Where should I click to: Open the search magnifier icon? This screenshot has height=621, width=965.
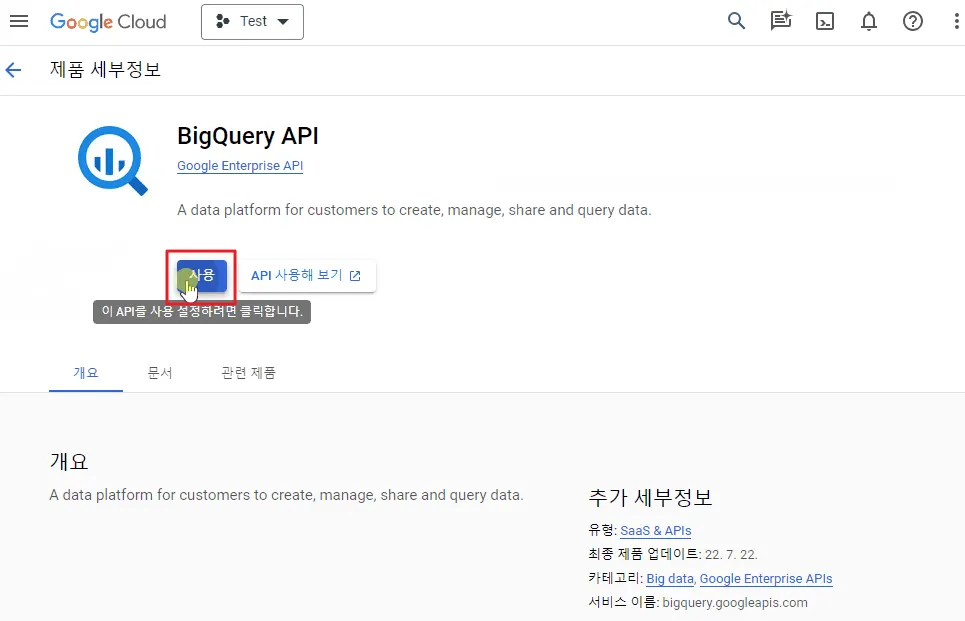coord(736,21)
